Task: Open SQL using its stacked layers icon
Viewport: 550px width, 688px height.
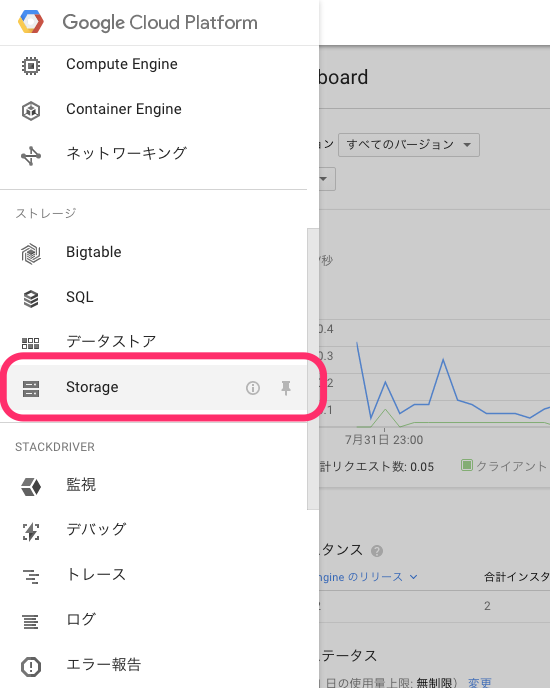Action: (31, 299)
